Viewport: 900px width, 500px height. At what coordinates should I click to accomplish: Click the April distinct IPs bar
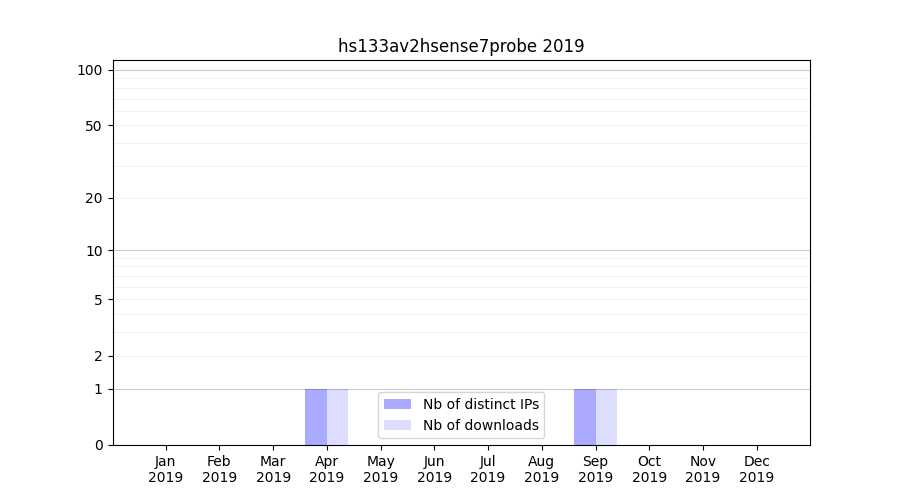pos(316,417)
